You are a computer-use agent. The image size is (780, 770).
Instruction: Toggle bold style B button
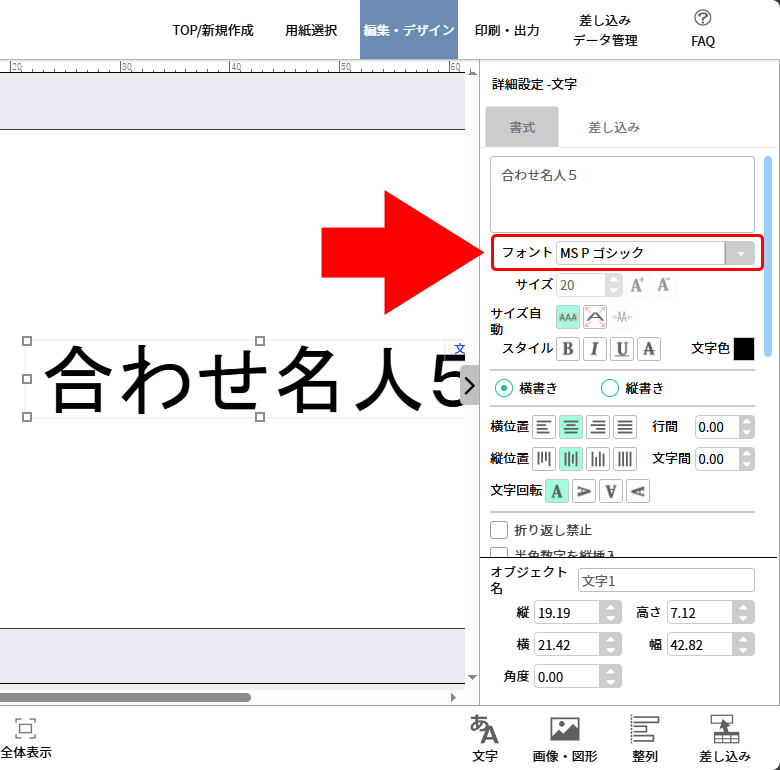(x=568, y=349)
